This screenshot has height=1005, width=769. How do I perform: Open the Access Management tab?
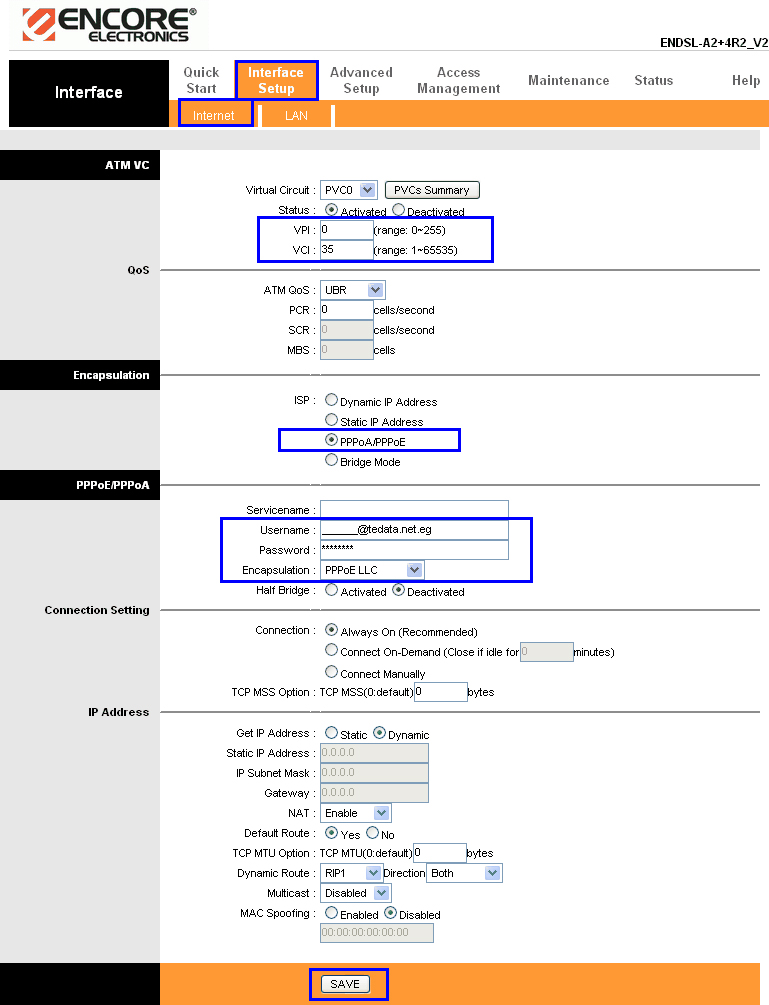point(459,81)
